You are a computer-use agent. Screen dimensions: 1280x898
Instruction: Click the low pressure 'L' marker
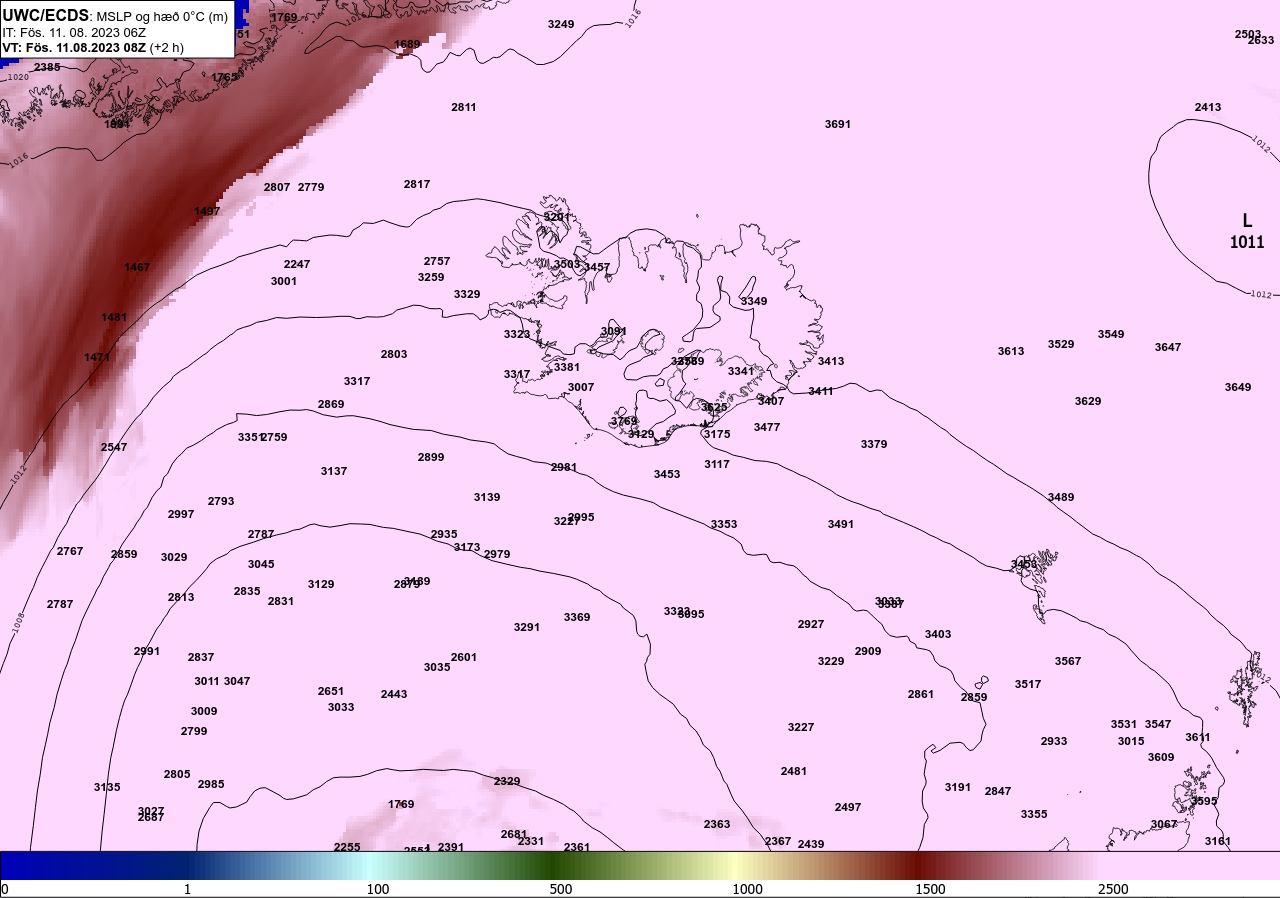(1247, 220)
